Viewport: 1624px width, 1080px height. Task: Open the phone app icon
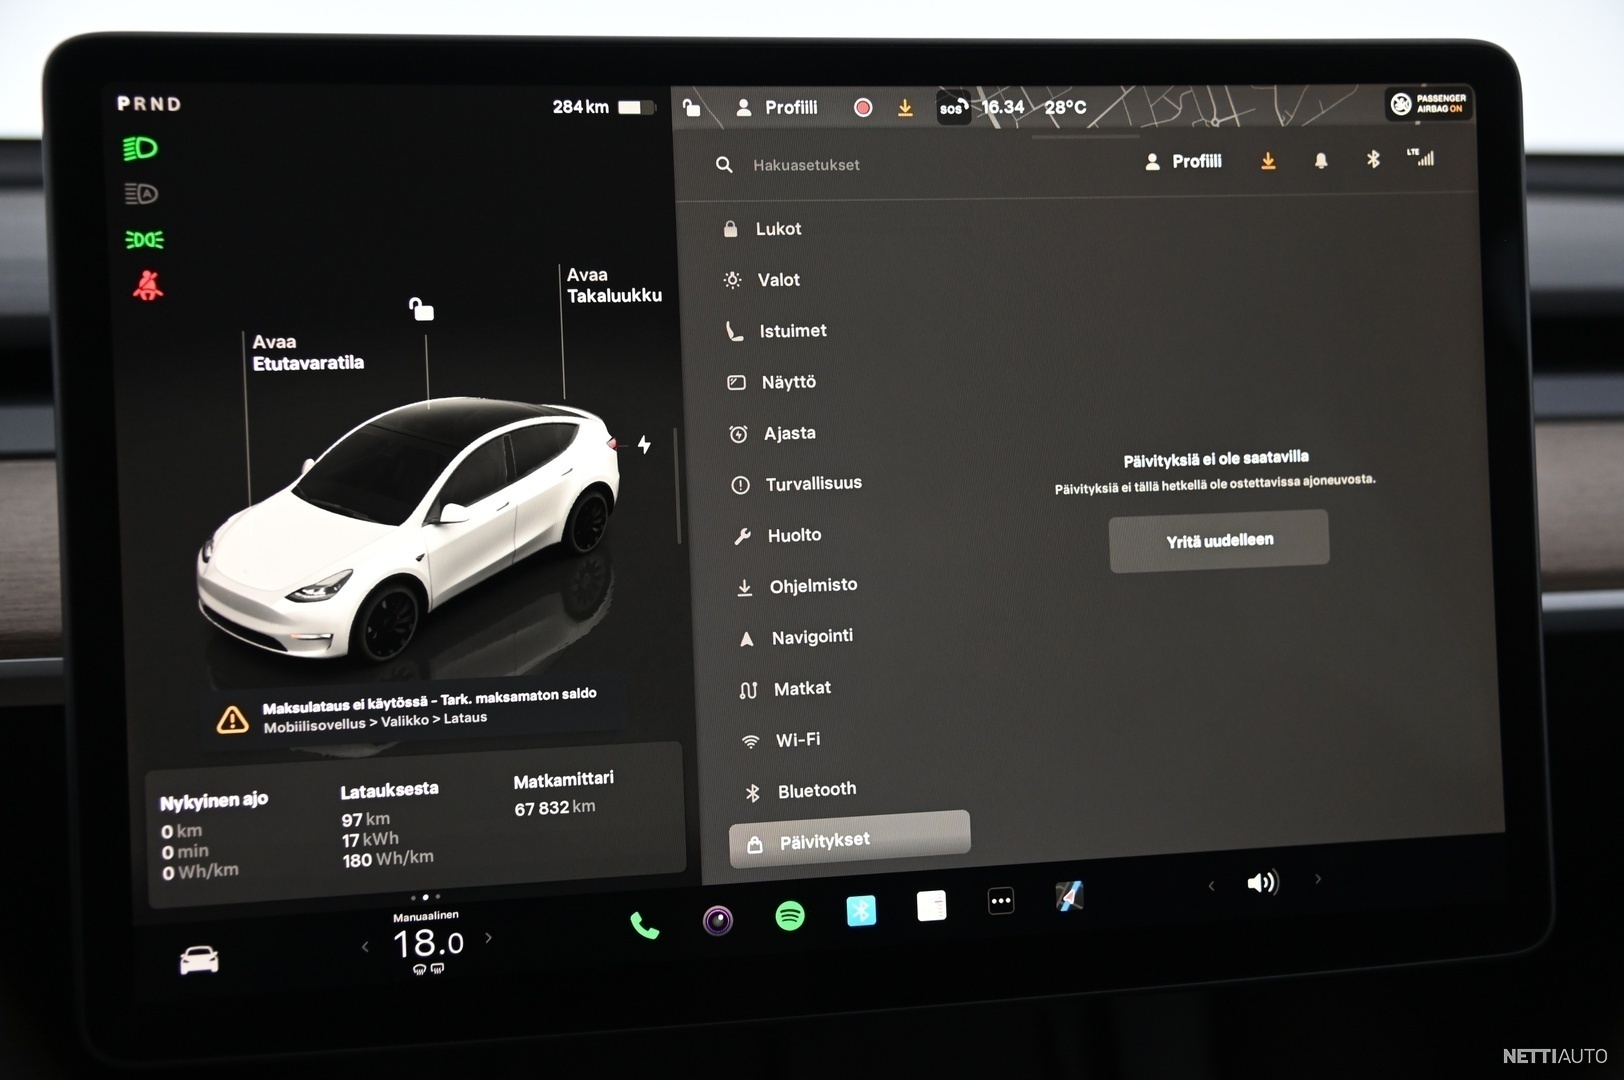[644, 926]
